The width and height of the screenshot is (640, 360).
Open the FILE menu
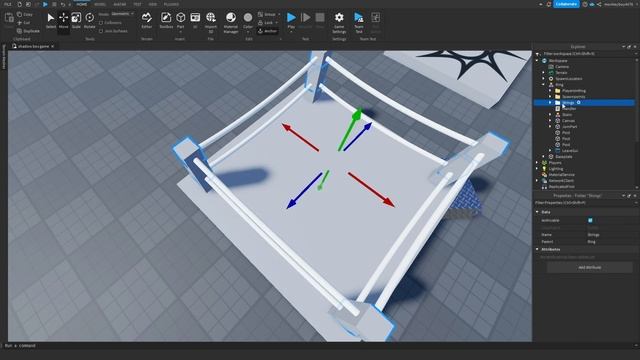(x=8, y=4)
